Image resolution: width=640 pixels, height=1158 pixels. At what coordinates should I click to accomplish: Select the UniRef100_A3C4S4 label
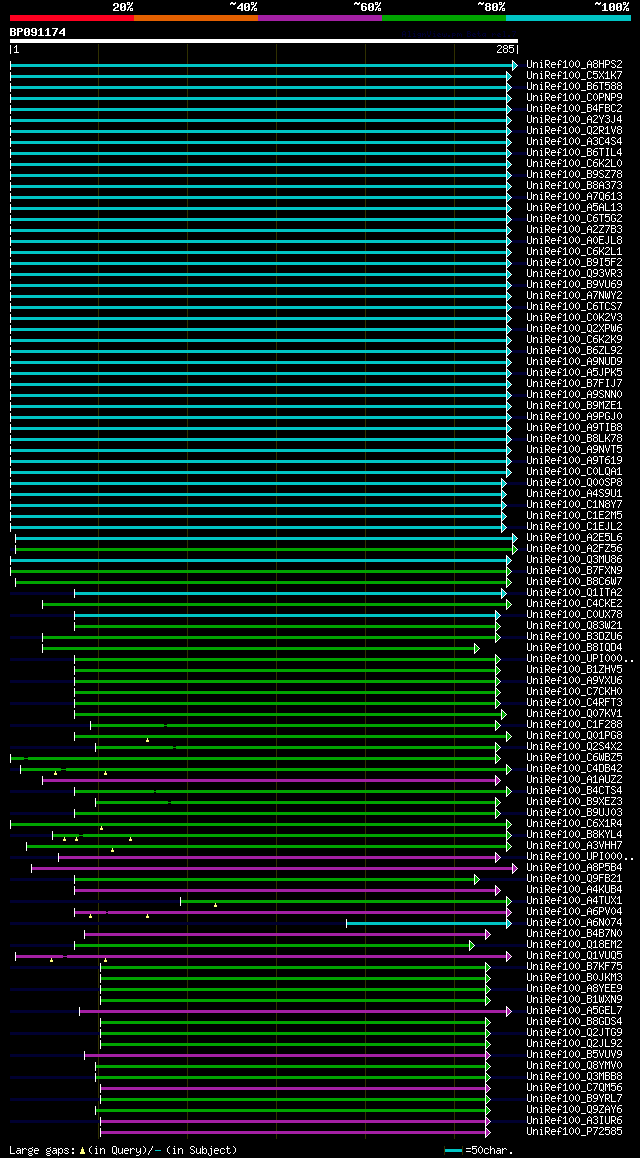574,142
